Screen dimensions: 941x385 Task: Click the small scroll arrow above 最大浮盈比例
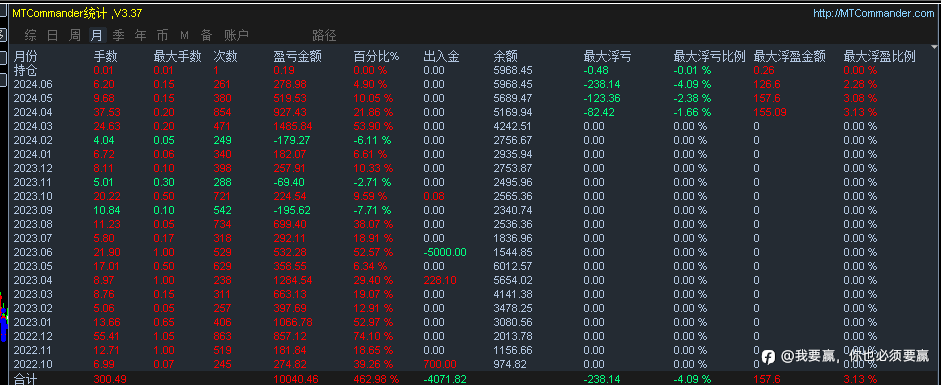[934, 46]
